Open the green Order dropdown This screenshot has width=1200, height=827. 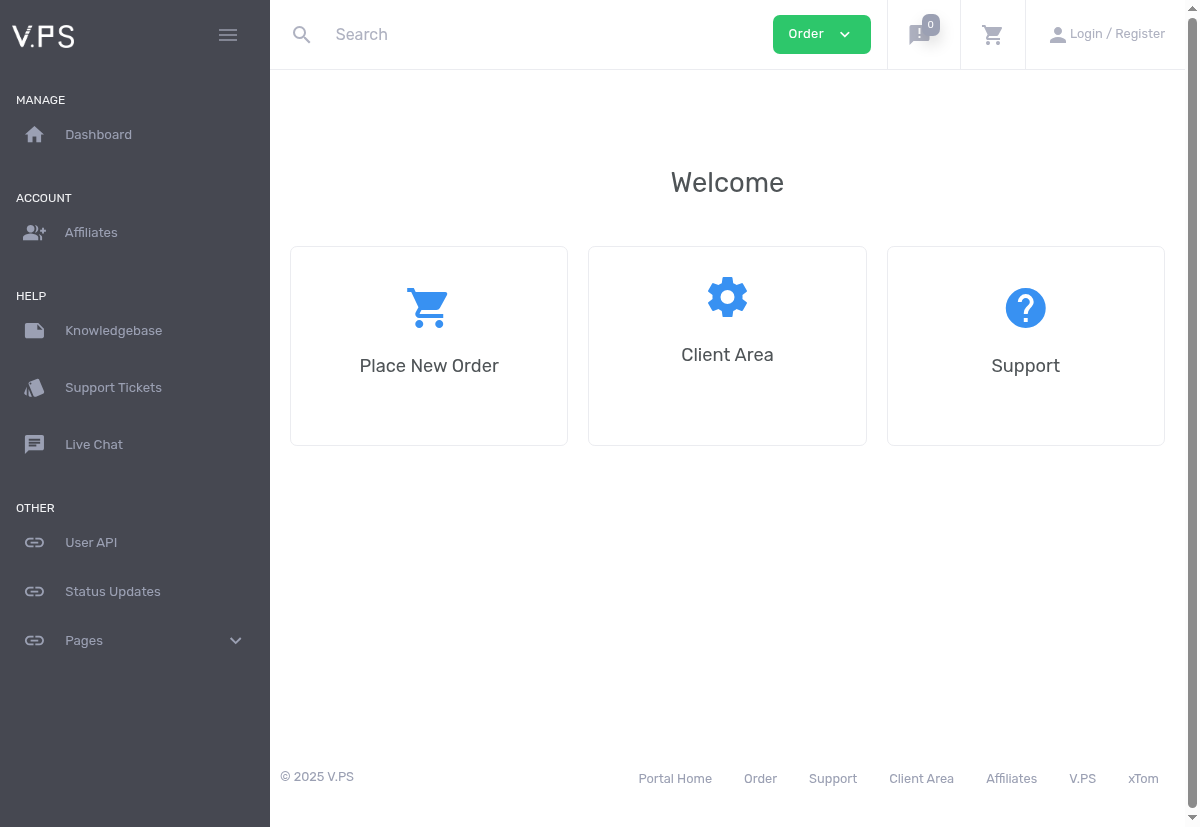822,35
